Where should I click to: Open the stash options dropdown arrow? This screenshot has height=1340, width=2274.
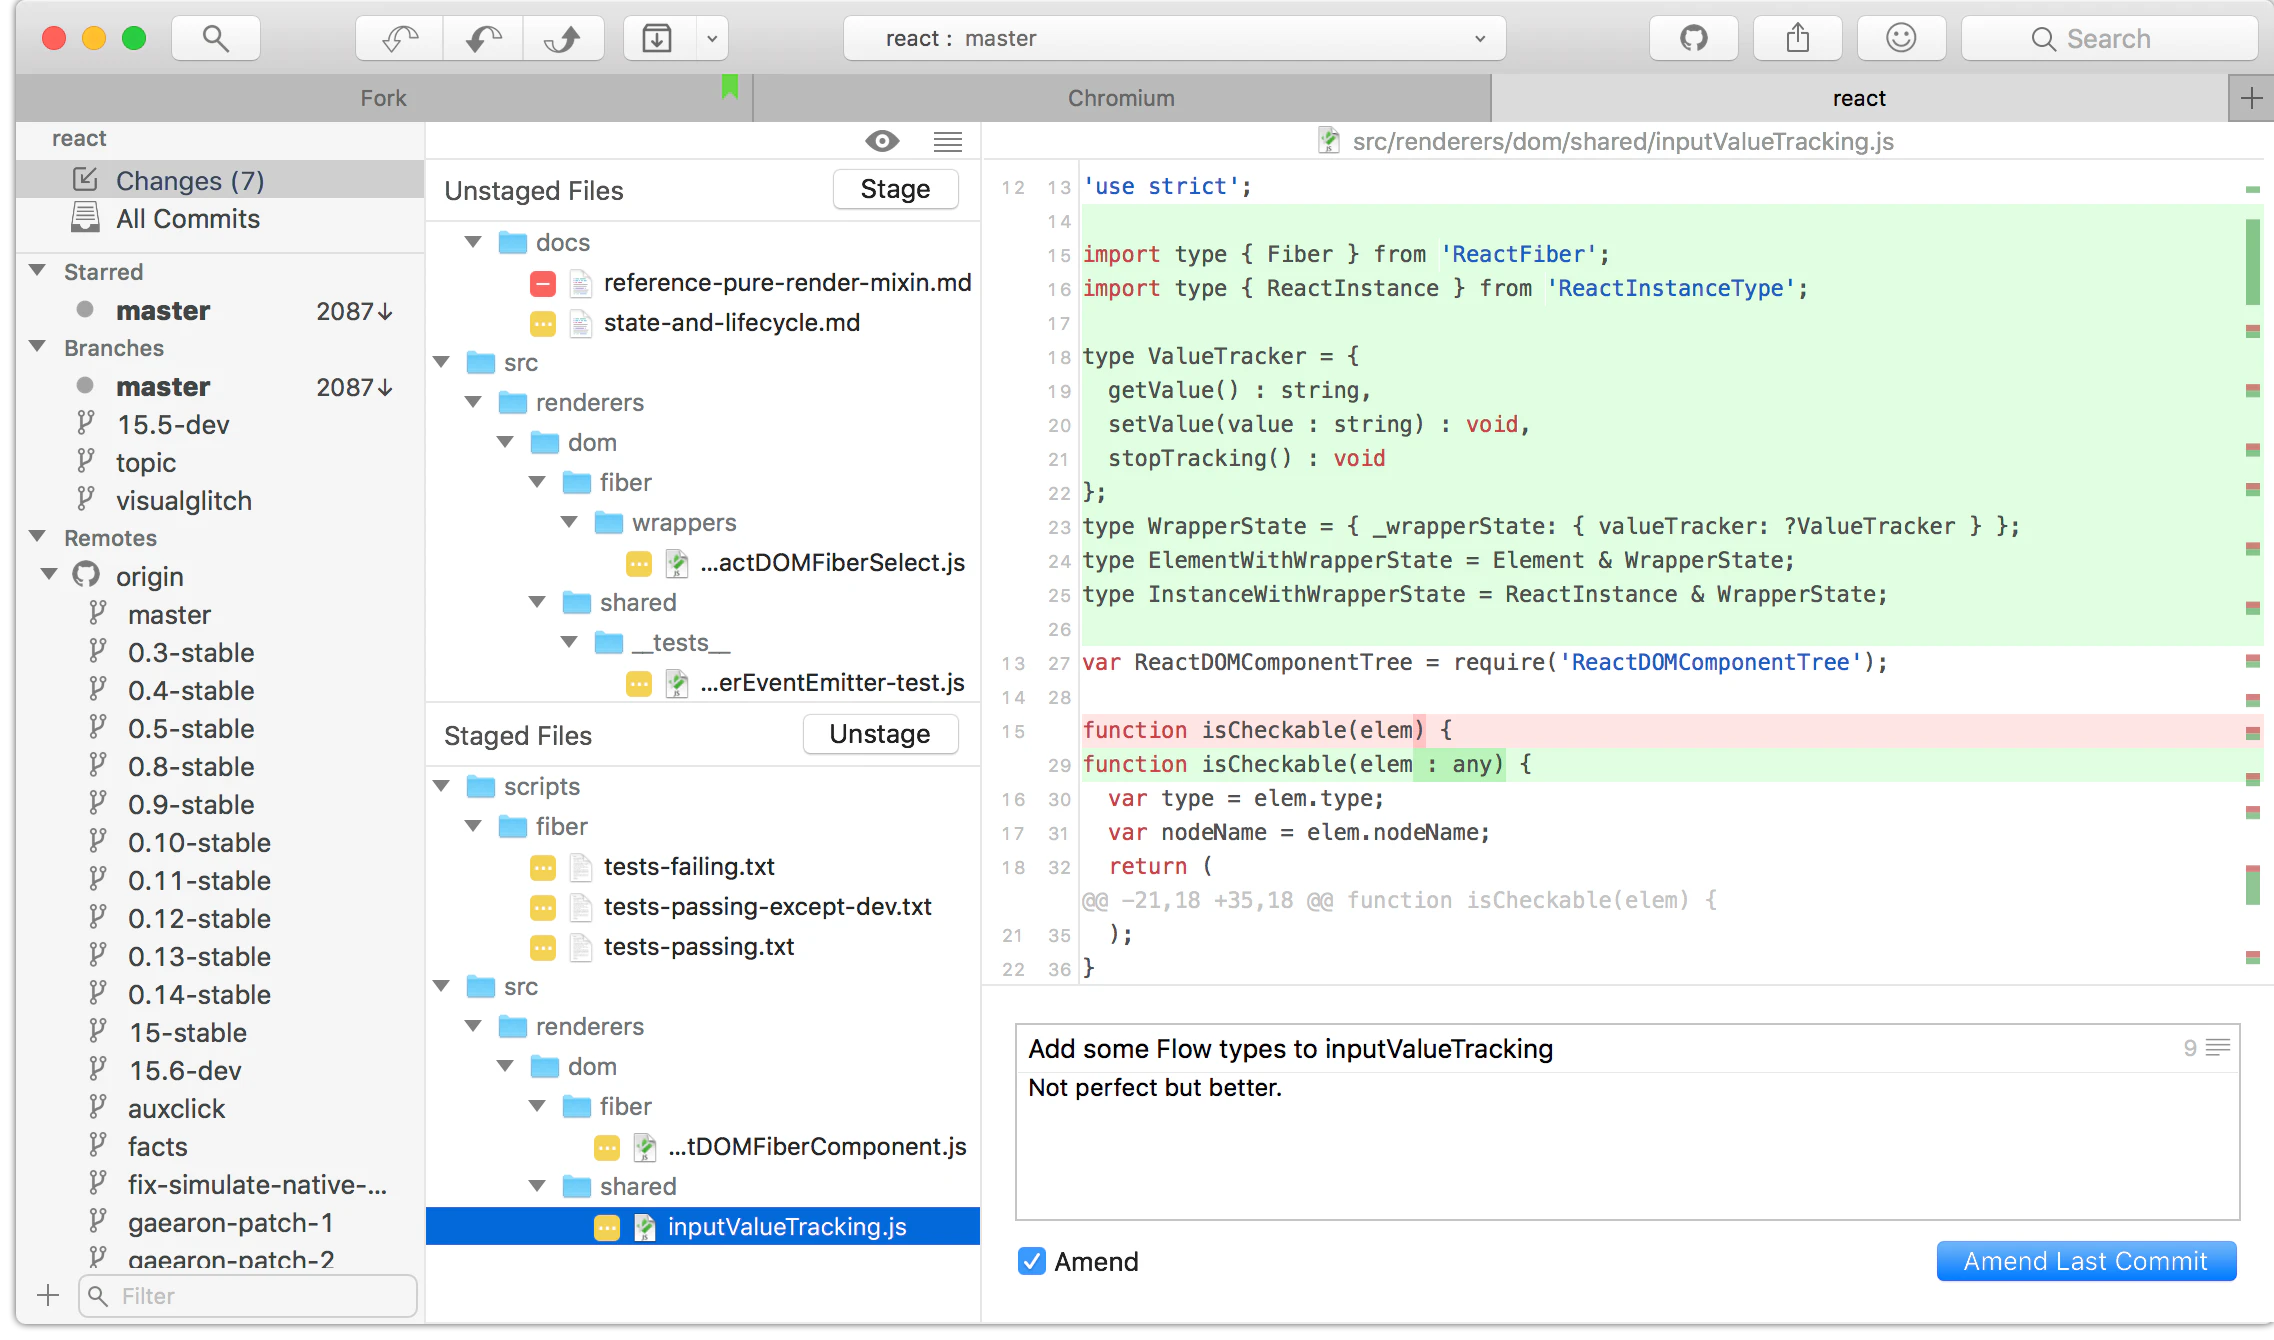pyautogui.click(x=712, y=39)
